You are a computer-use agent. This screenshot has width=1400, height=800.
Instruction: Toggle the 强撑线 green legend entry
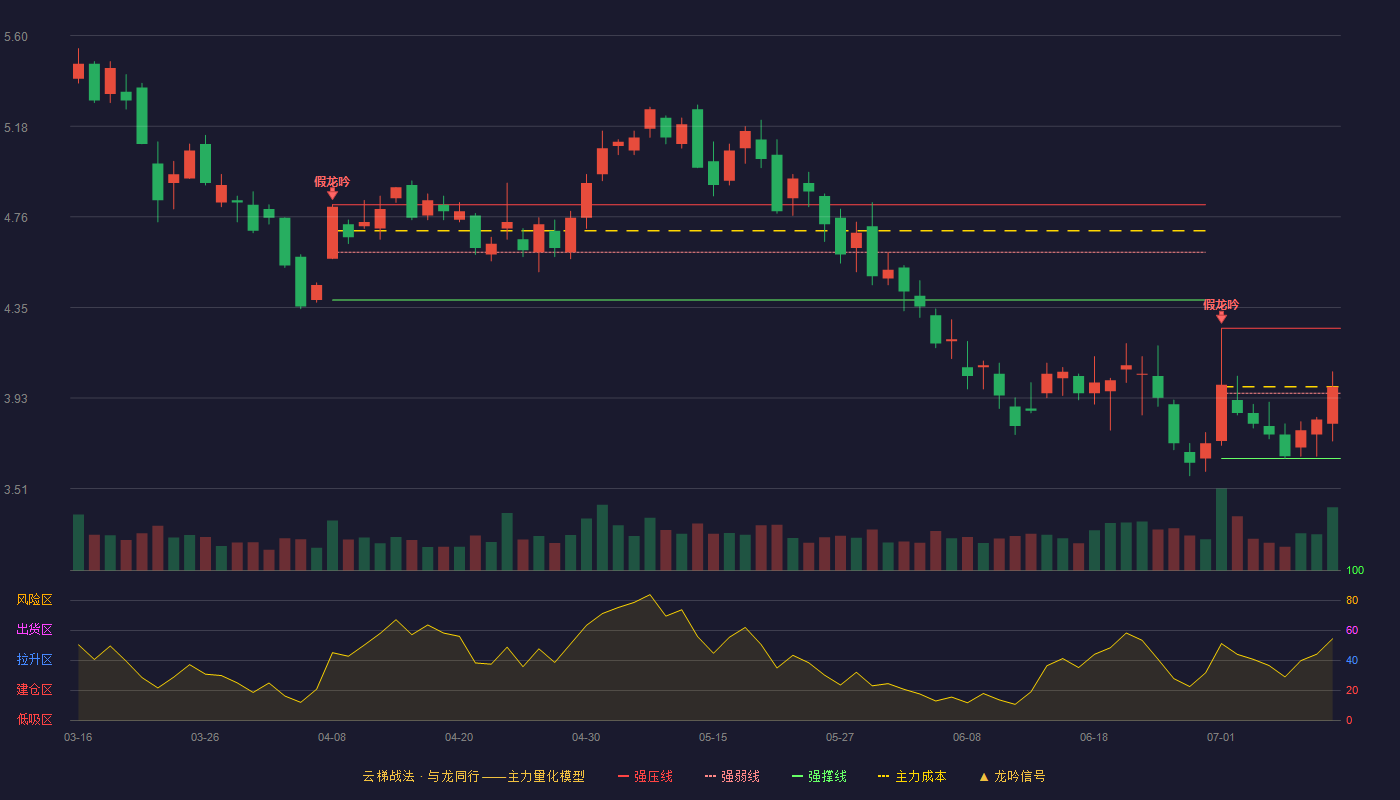[819, 776]
